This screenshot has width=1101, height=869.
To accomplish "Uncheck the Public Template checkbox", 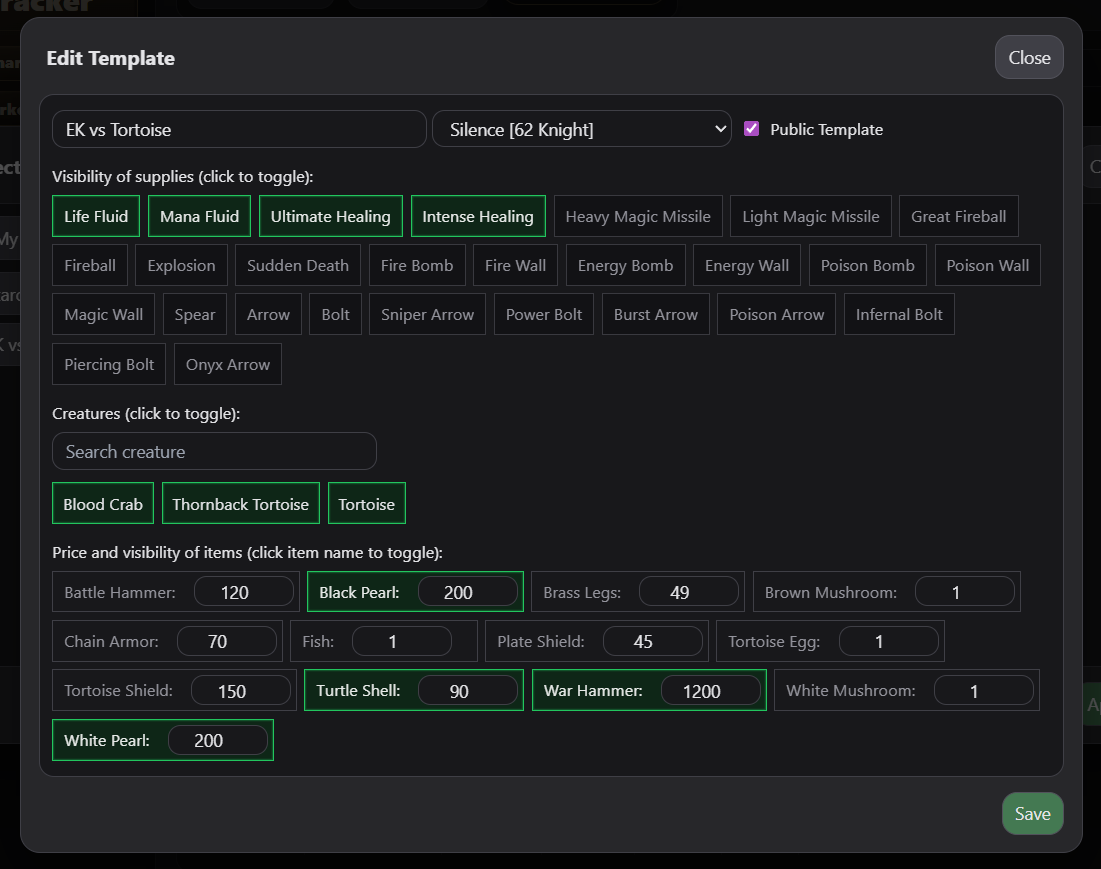I will pyautogui.click(x=752, y=129).
